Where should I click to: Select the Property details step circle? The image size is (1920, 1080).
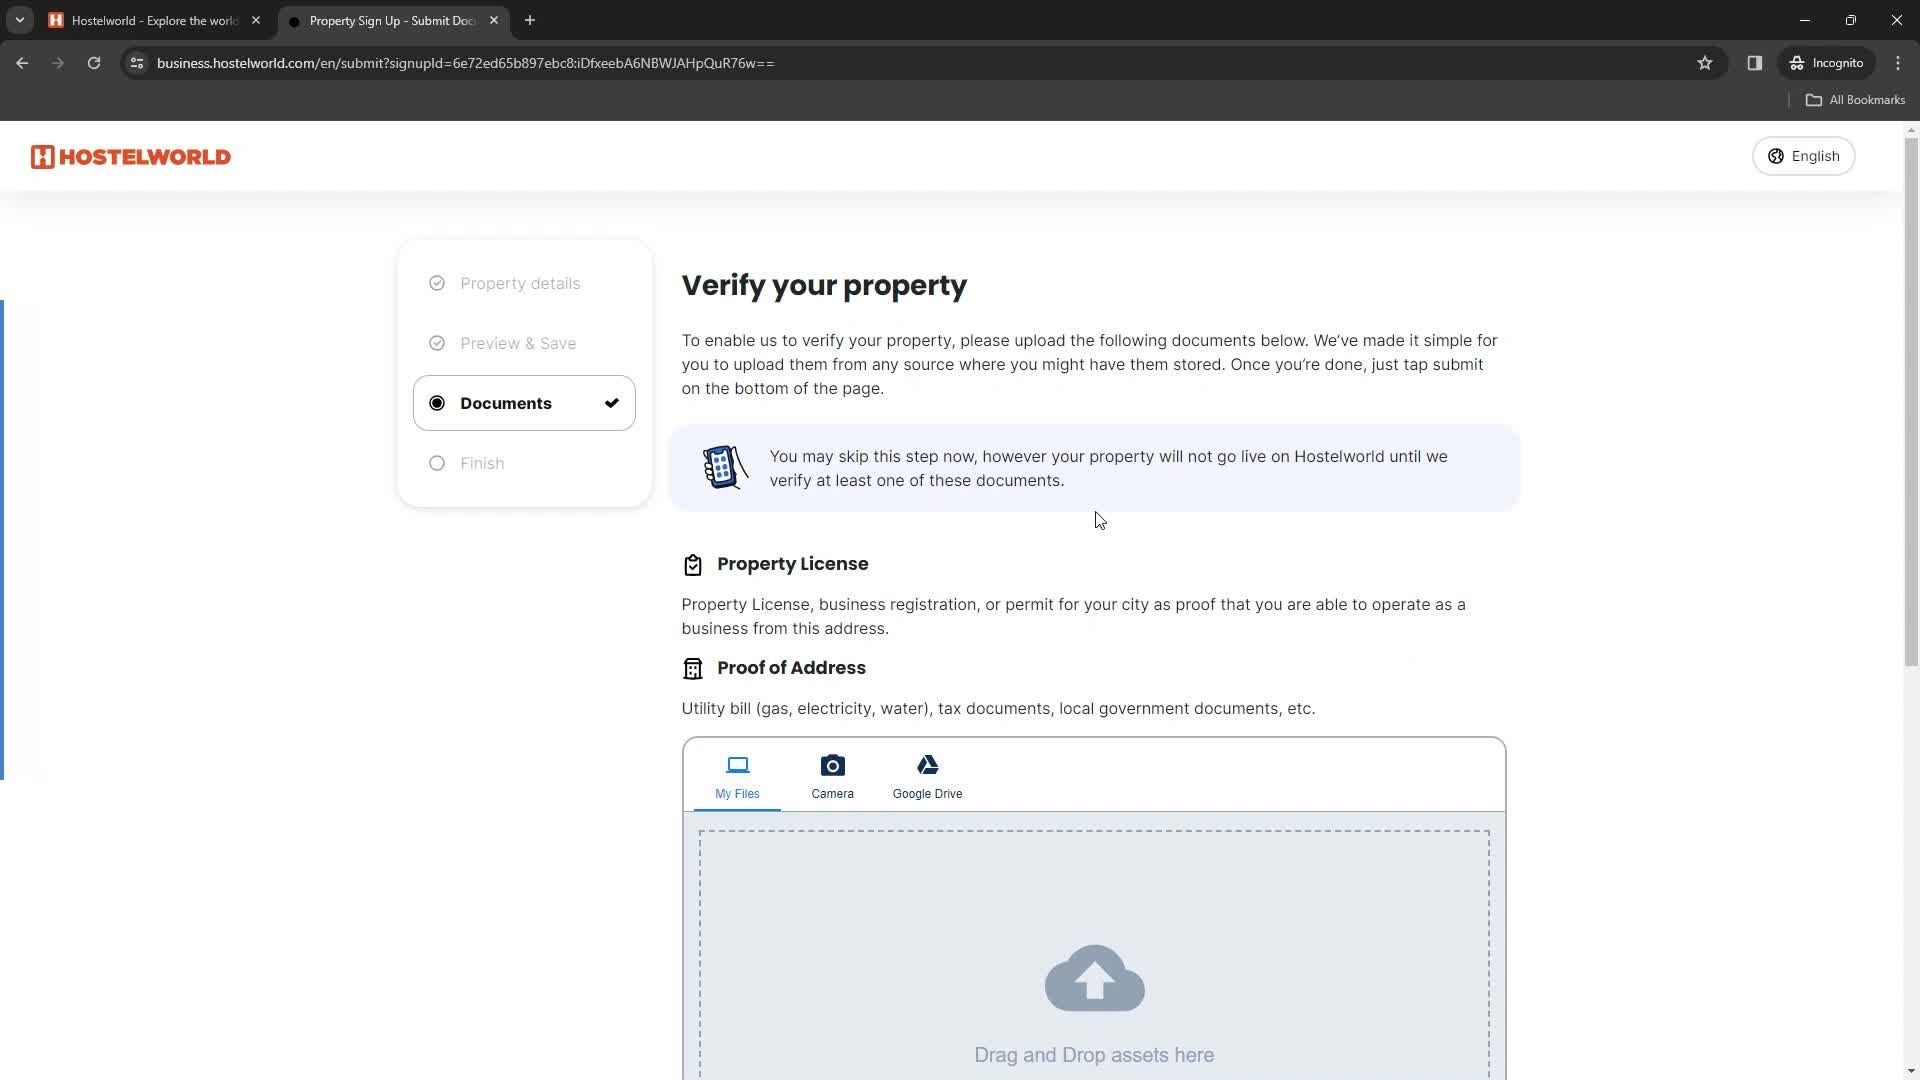pyautogui.click(x=436, y=282)
